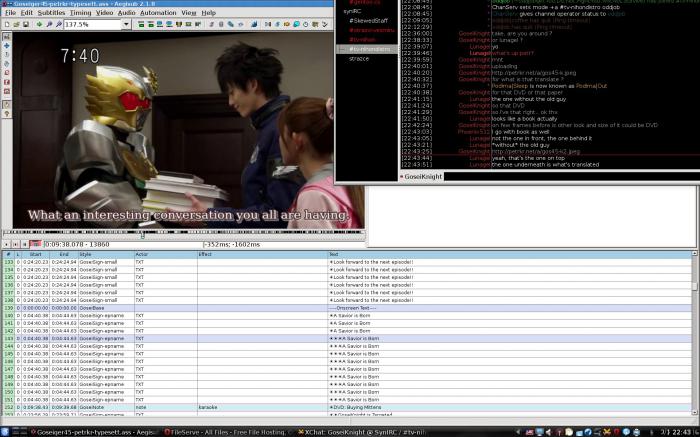This screenshot has height=437, width=700.
Task: Open the Attachments paperclip icon
Action: (230, 24)
